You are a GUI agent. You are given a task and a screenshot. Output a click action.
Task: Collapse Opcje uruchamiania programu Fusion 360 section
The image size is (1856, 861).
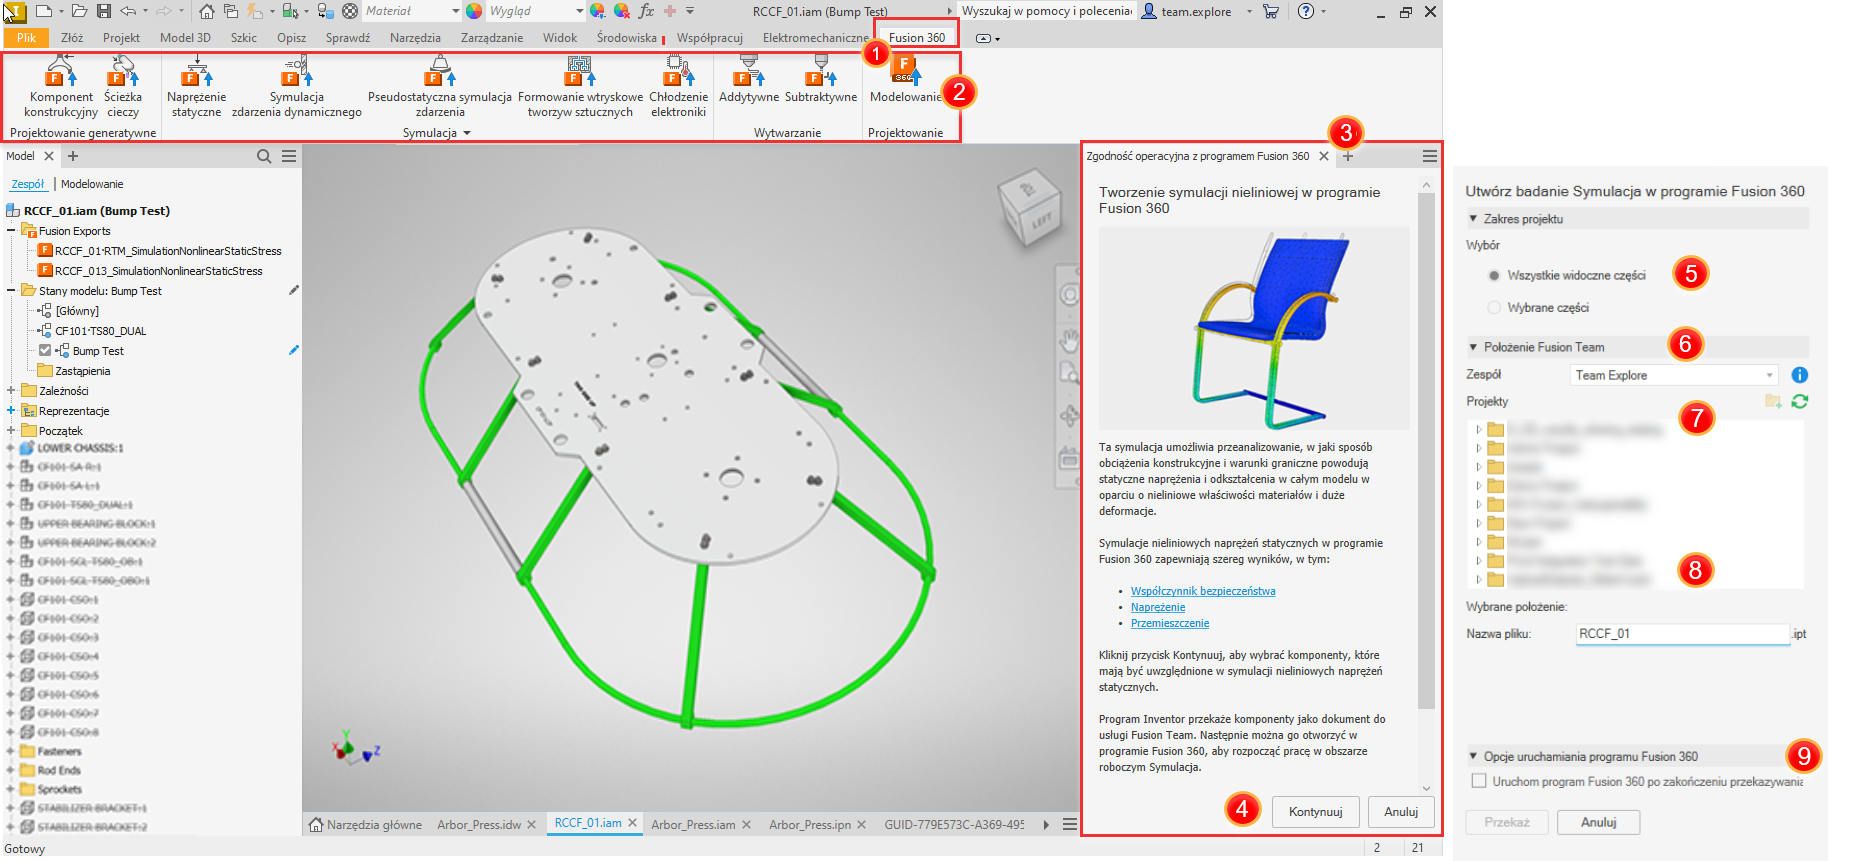coord(1473,756)
